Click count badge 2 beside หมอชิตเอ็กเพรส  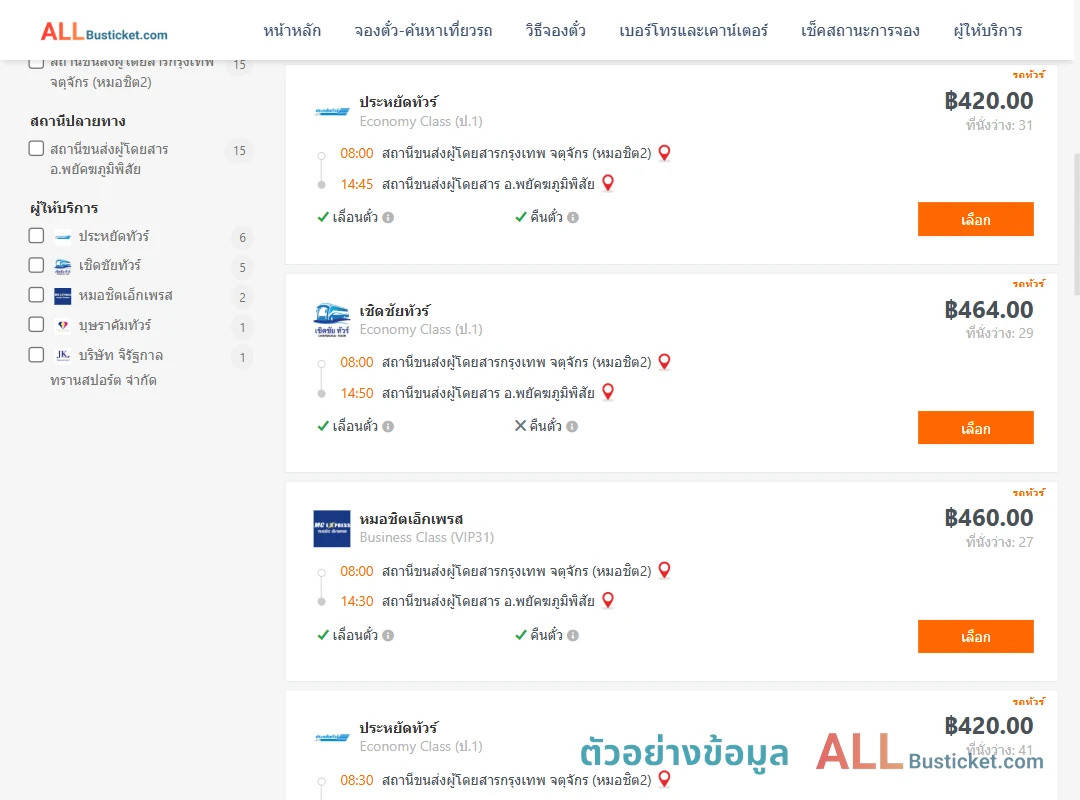(x=242, y=297)
